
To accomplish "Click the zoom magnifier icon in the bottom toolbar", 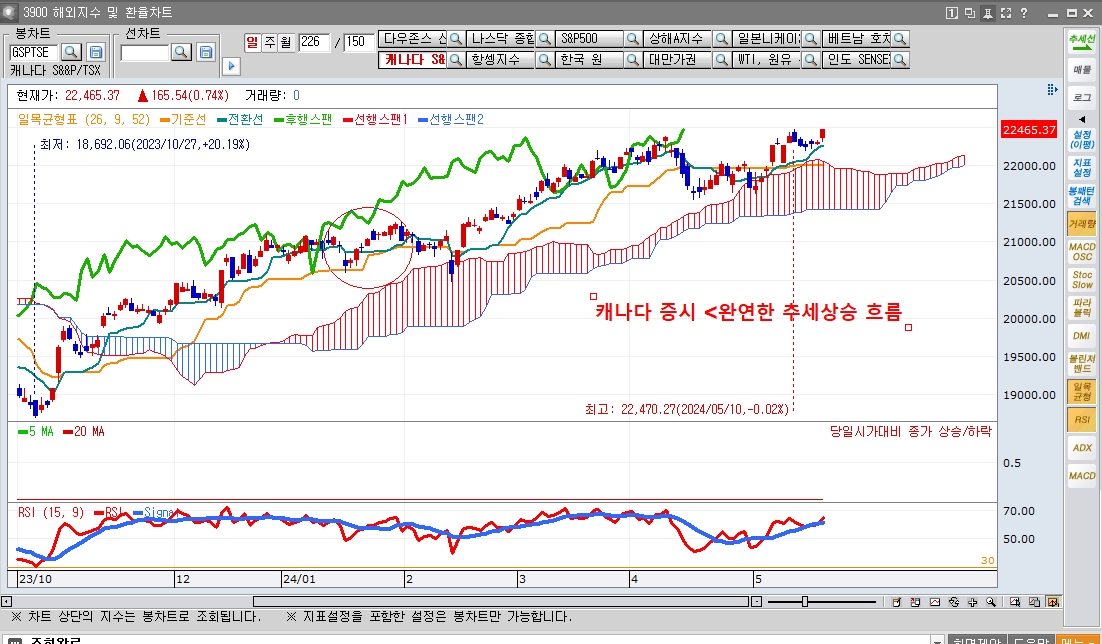I will pyautogui.click(x=991, y=602).
